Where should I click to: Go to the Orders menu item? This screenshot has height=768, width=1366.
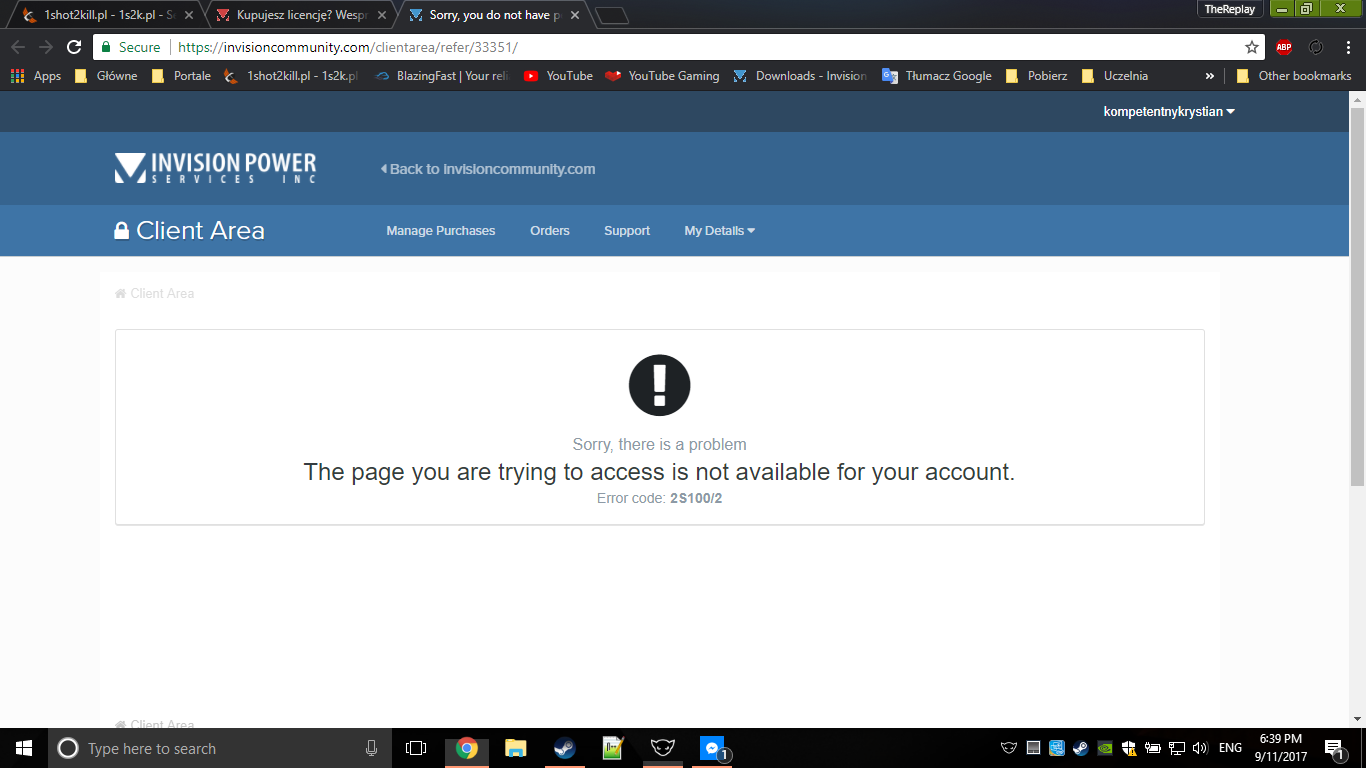click(x=549, y=231)
